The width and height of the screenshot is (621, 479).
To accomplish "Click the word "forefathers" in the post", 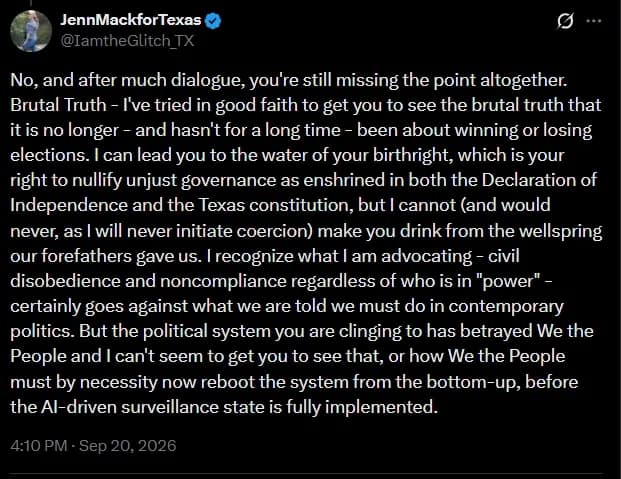I will (87, 256).
